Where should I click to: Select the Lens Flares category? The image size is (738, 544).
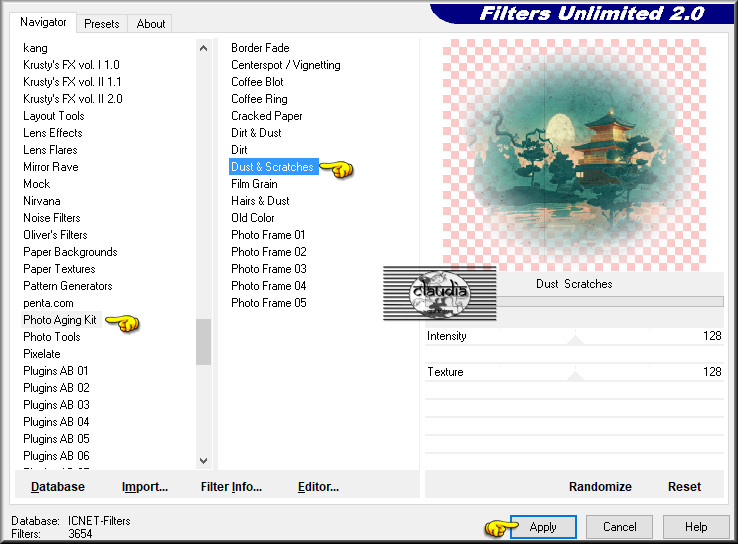point(50,150)
